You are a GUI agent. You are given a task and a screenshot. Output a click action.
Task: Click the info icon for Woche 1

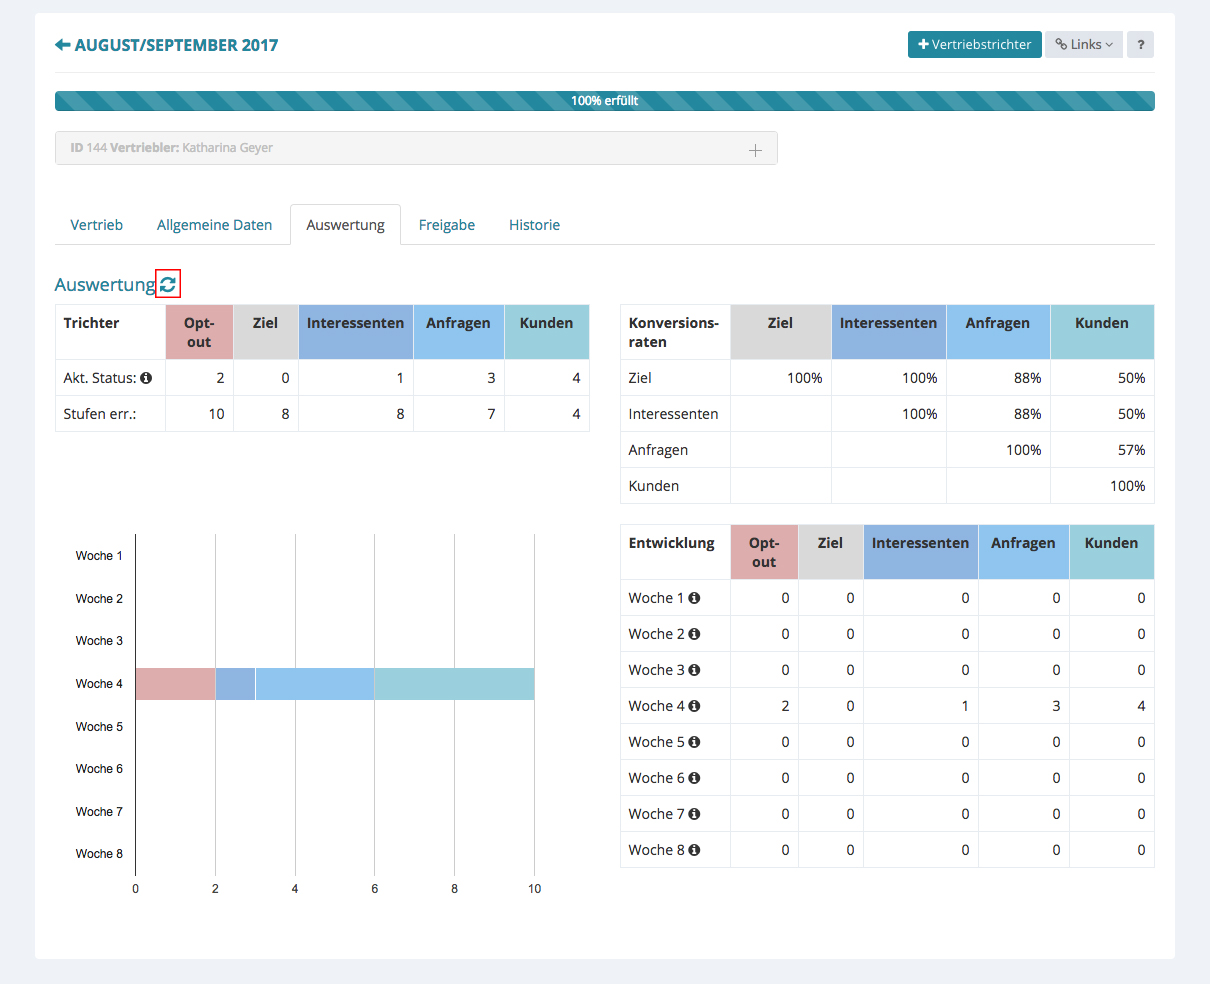[694, 598]
